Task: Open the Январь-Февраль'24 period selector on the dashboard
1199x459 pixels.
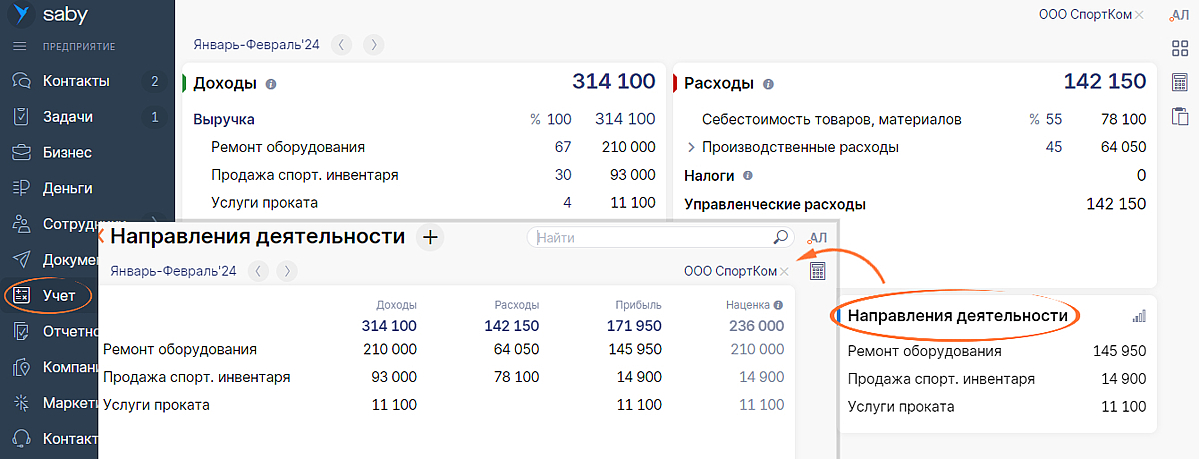Action: pos(257,45)
